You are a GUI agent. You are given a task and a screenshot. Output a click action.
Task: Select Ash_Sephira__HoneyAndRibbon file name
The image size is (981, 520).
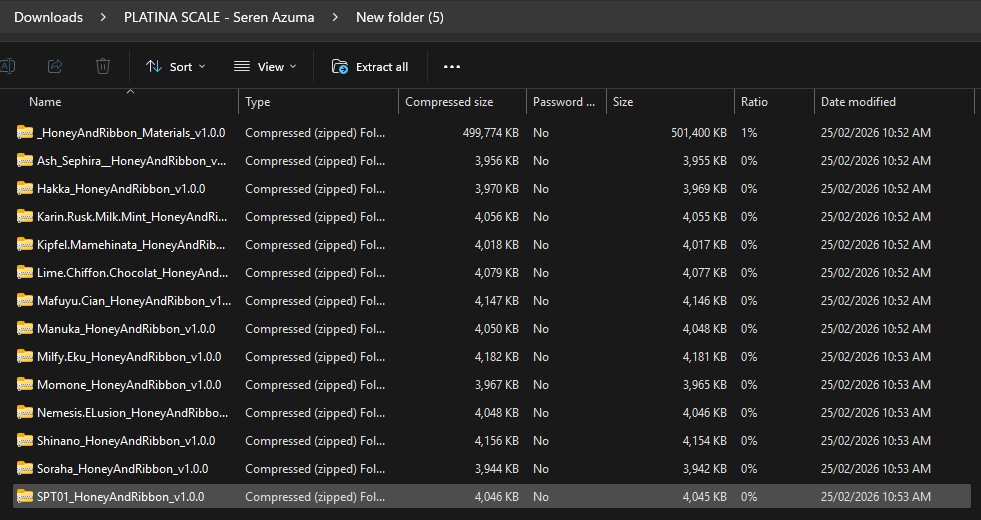pyautogui.click(x=131, y=161)
